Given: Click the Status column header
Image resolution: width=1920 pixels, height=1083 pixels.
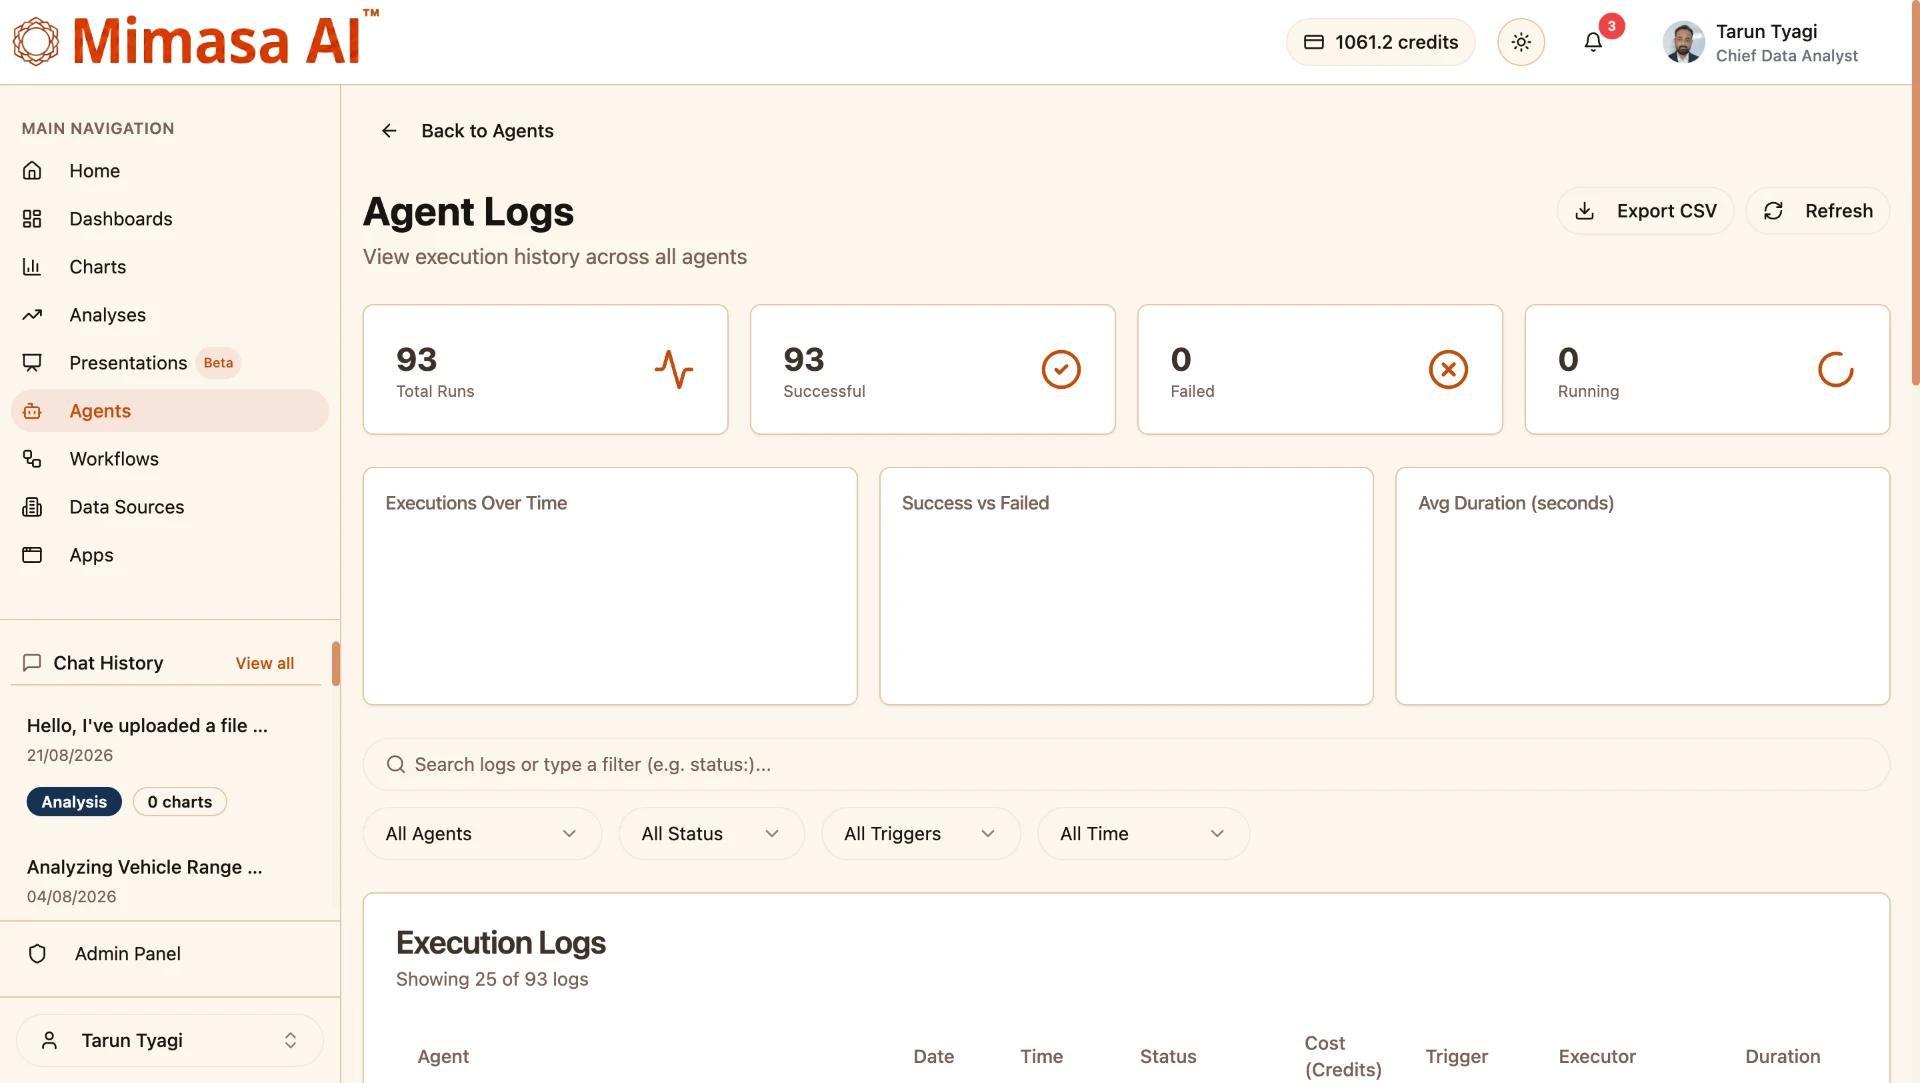Looking at the screenshot, I should [1168, 1056].
